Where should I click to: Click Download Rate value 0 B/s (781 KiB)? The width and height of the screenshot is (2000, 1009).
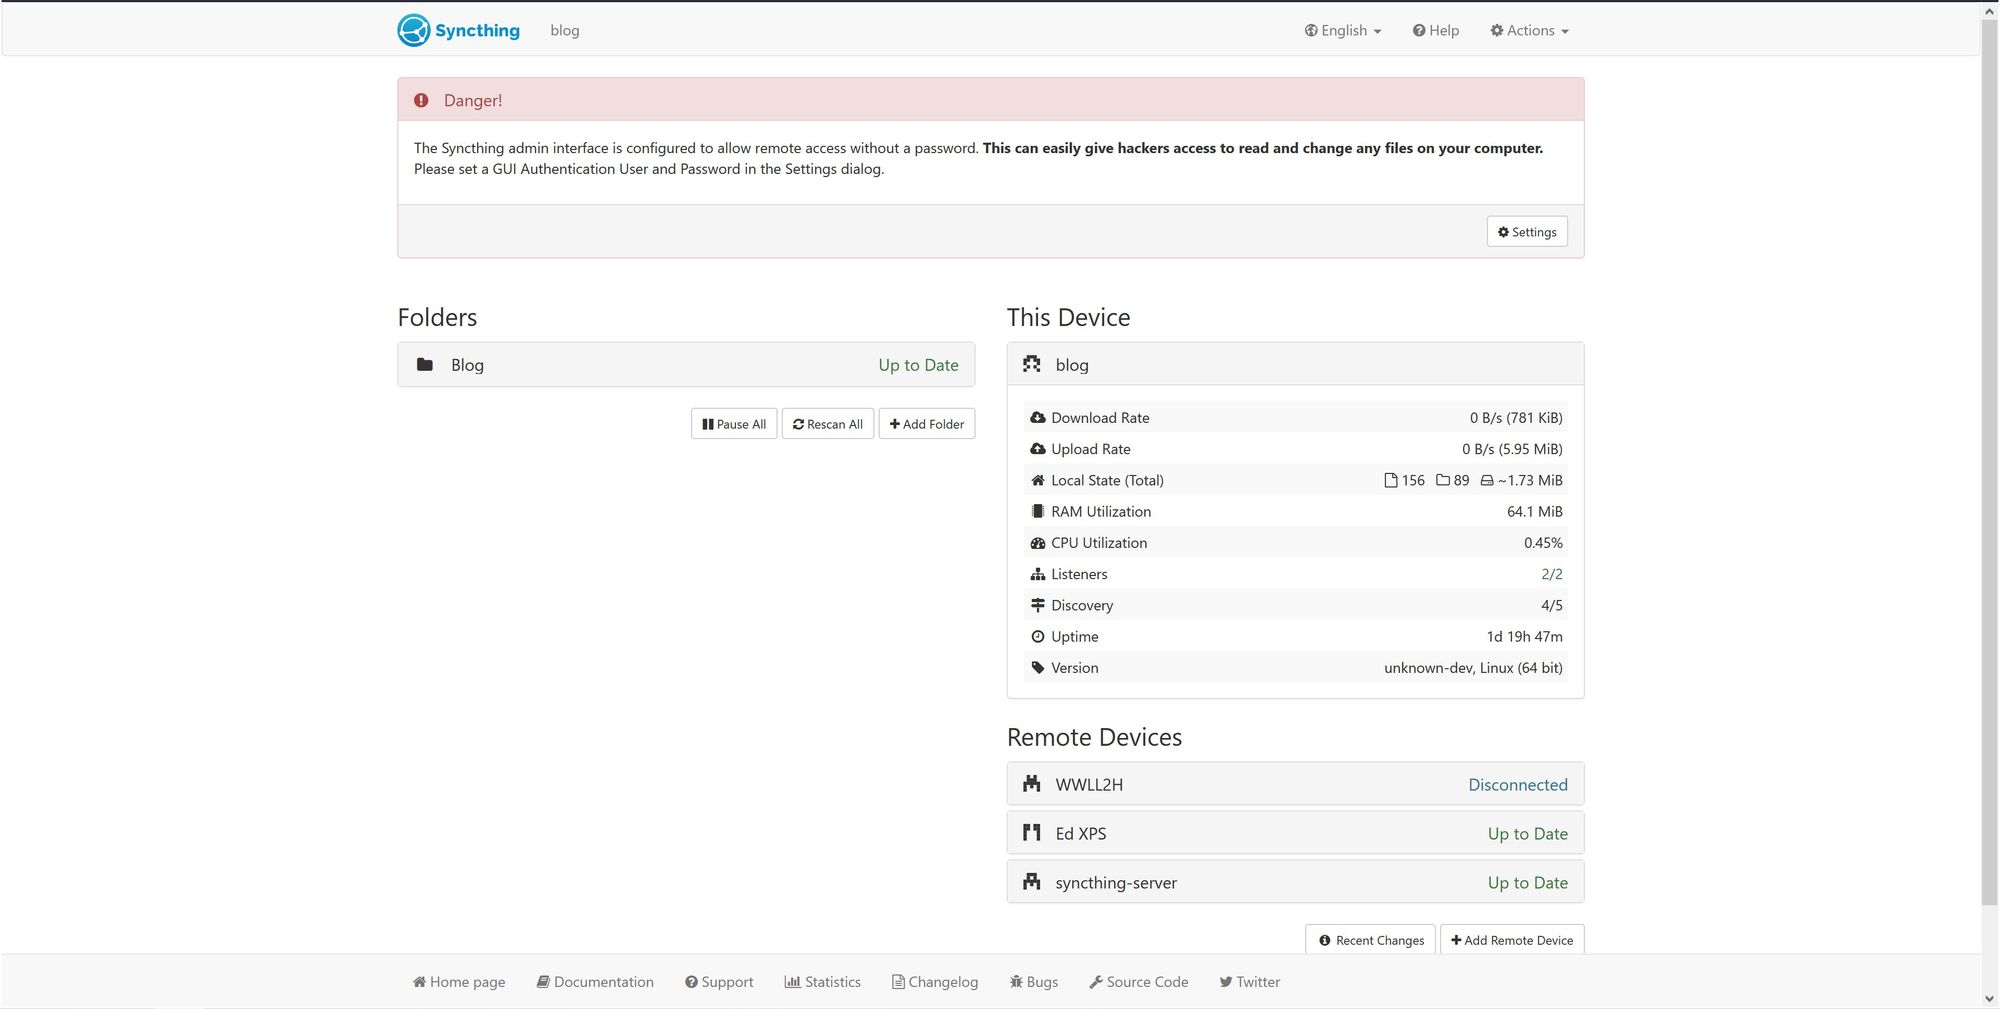pos(1516,418)
